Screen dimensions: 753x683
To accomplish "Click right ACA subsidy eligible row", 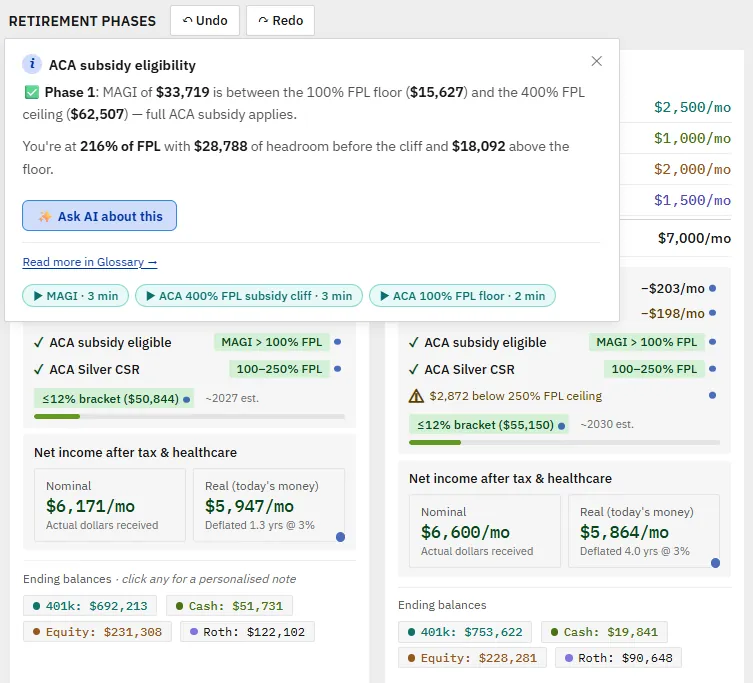I will pyautogui.click(x=564, y=342).
